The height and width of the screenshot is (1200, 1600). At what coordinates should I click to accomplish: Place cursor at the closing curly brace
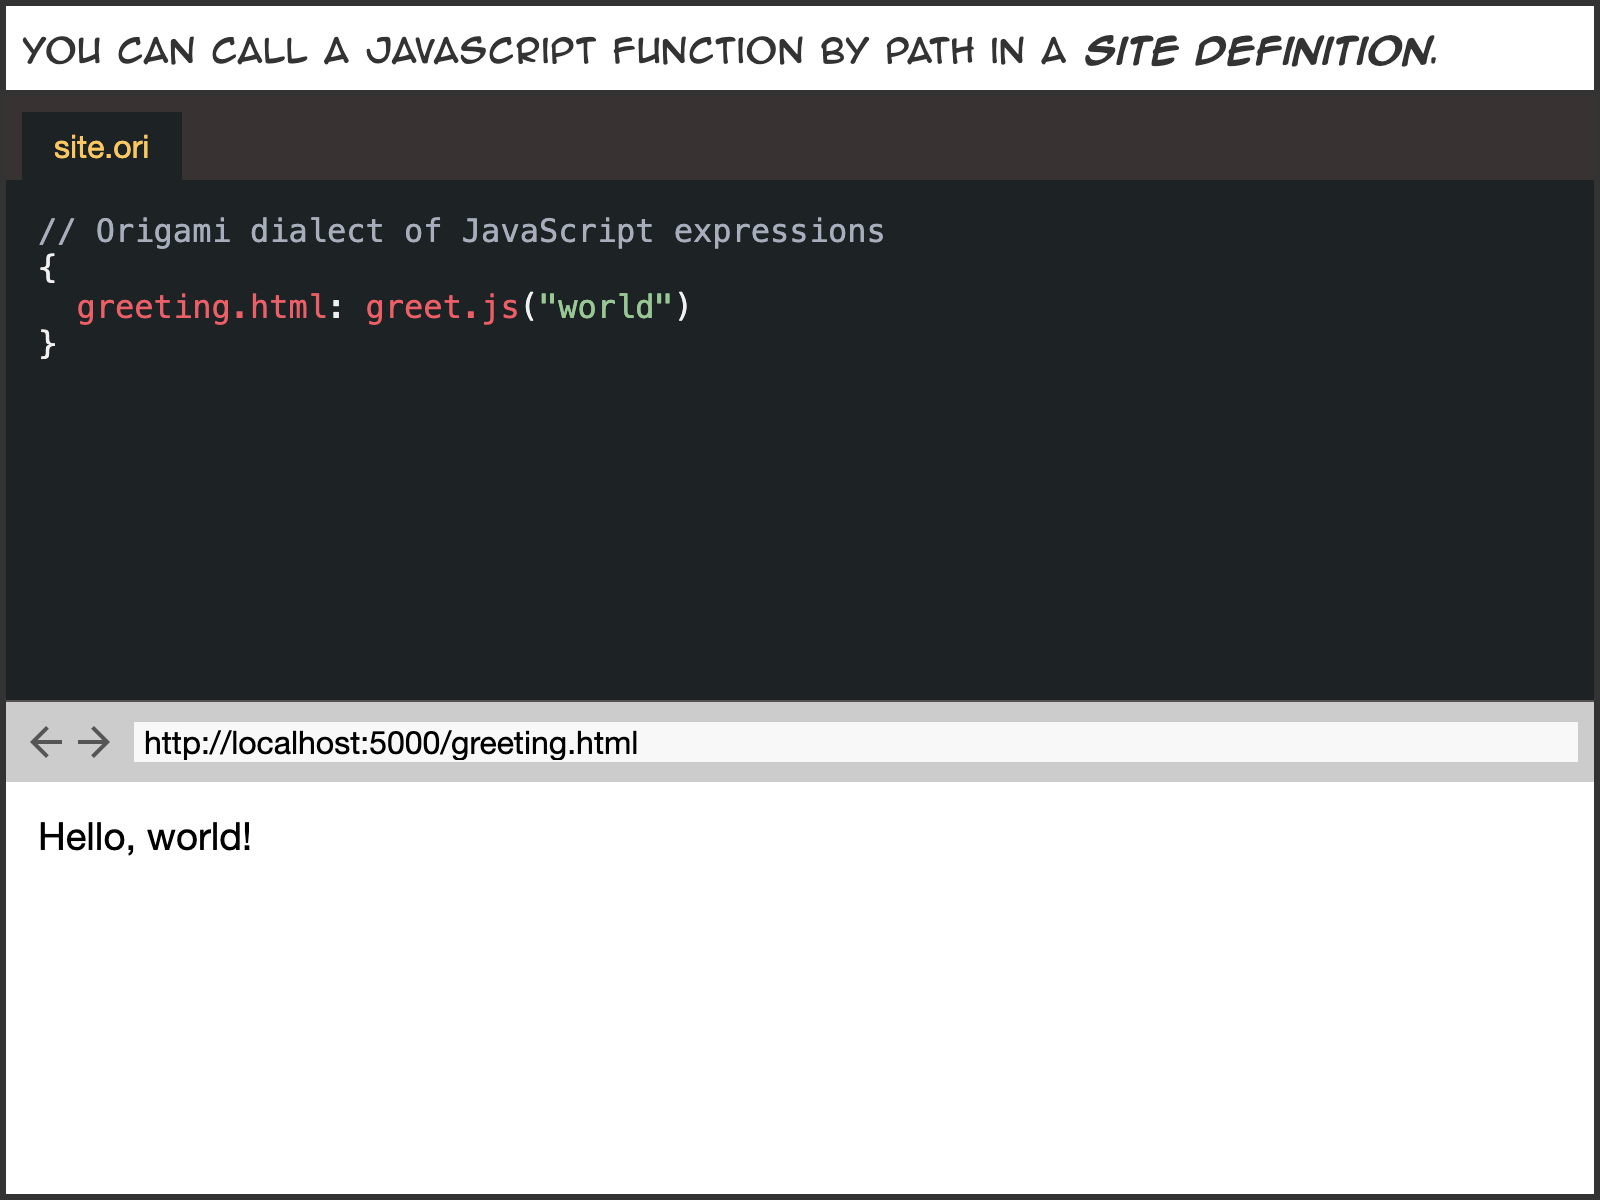[47, 345]
